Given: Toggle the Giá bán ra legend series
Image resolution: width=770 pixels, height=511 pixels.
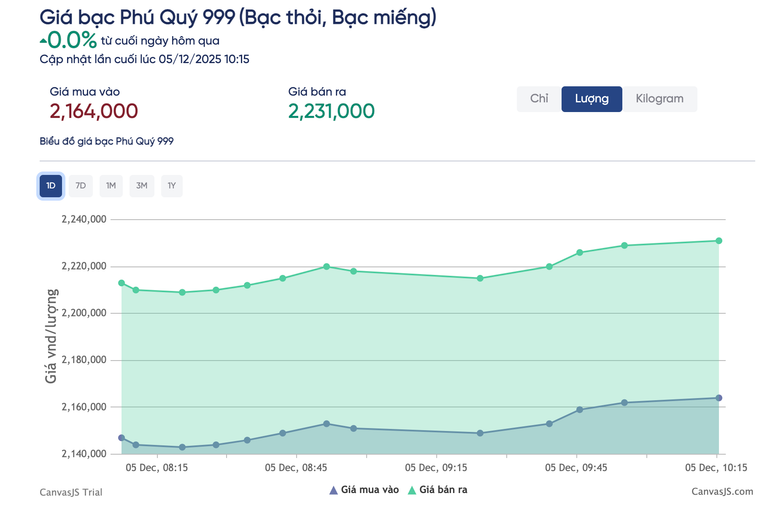Looking at the screenshot, I should (444, 490).
